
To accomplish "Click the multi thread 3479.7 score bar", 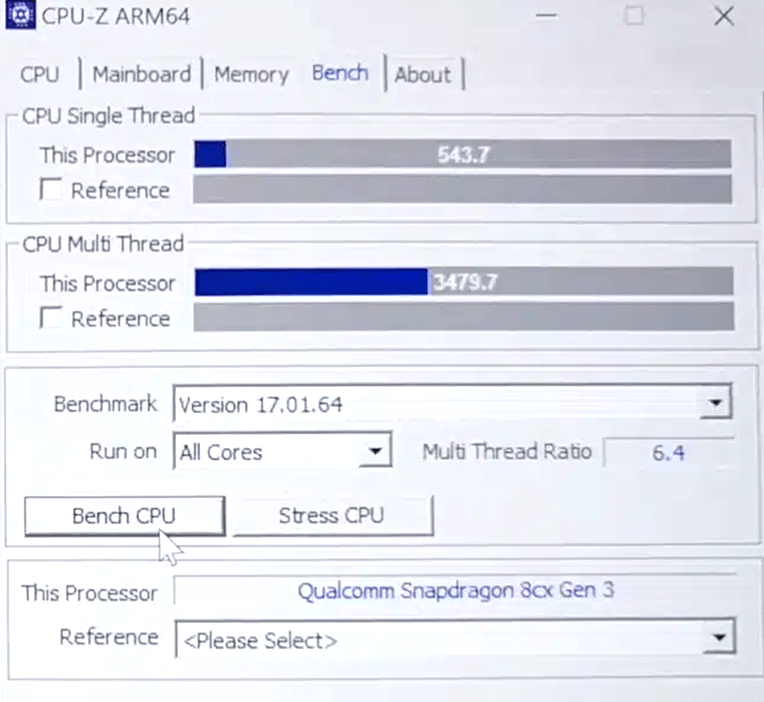I will (464, 283).
